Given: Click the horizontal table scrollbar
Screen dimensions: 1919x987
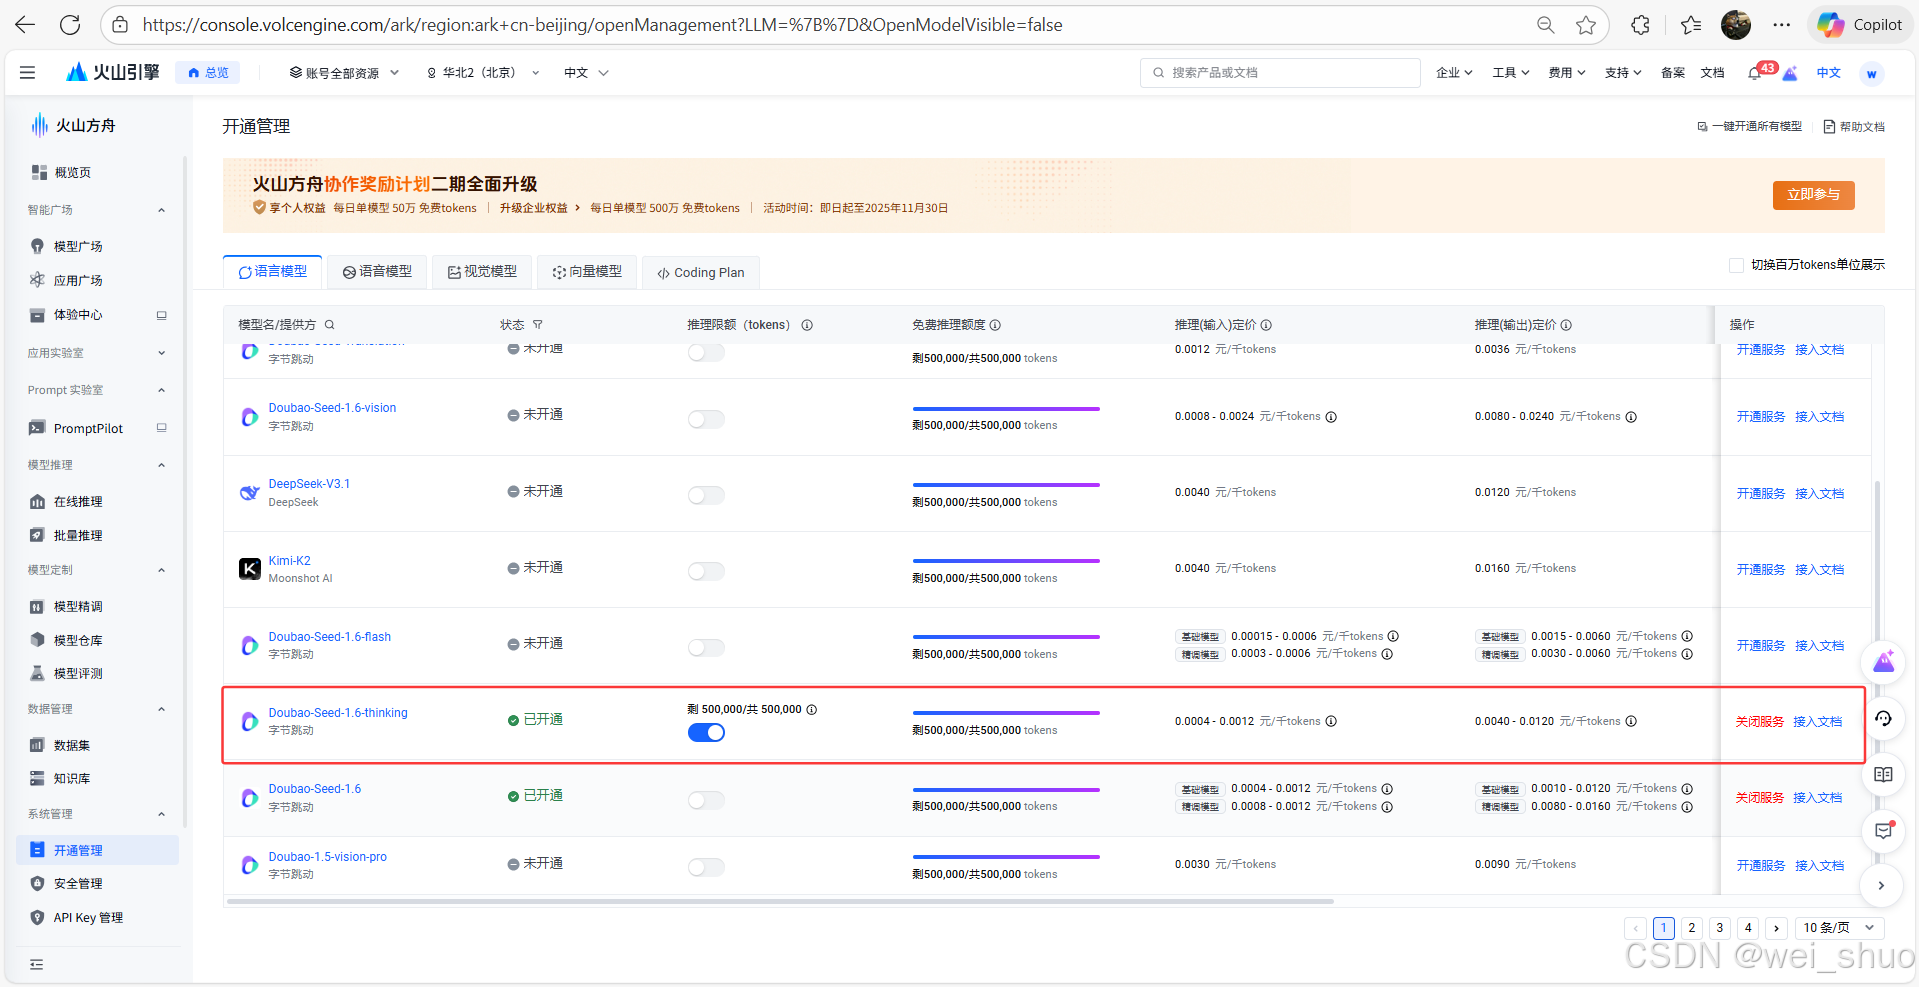Looking at the screenshot, I should point(780,901).
